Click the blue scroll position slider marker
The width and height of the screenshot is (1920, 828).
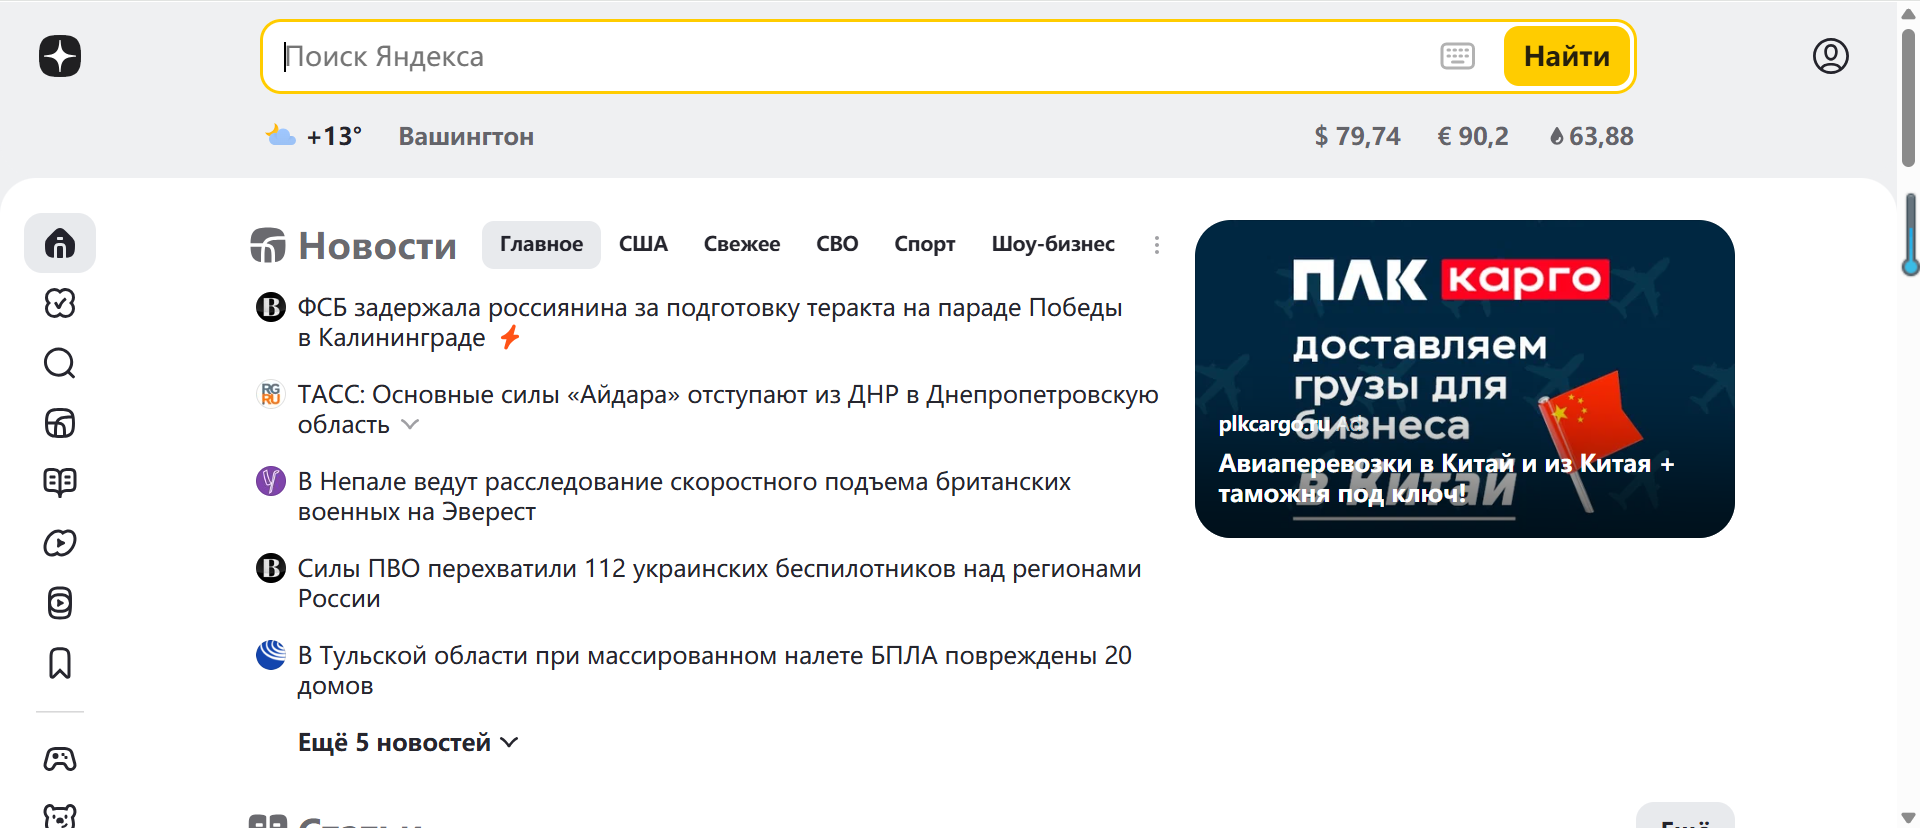click(1910, 235)
